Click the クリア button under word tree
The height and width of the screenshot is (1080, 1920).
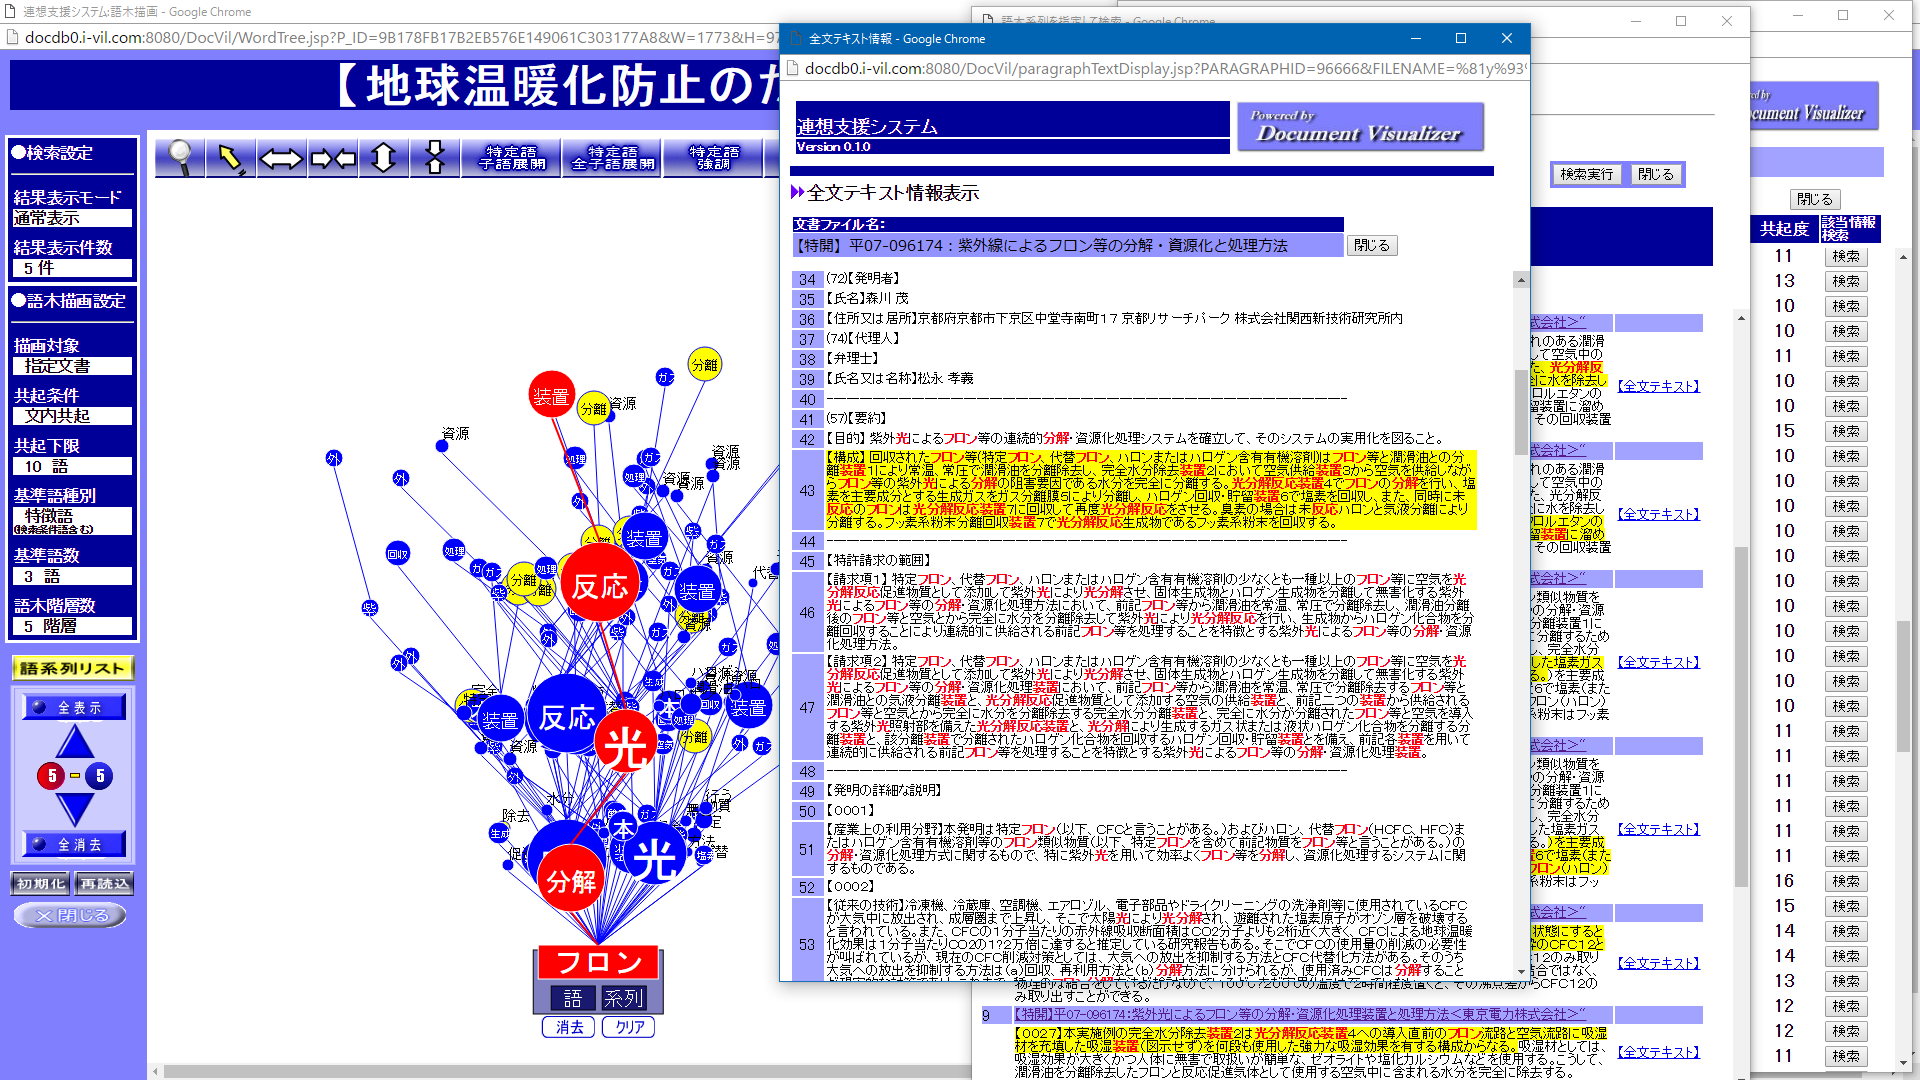[629, 1027]
